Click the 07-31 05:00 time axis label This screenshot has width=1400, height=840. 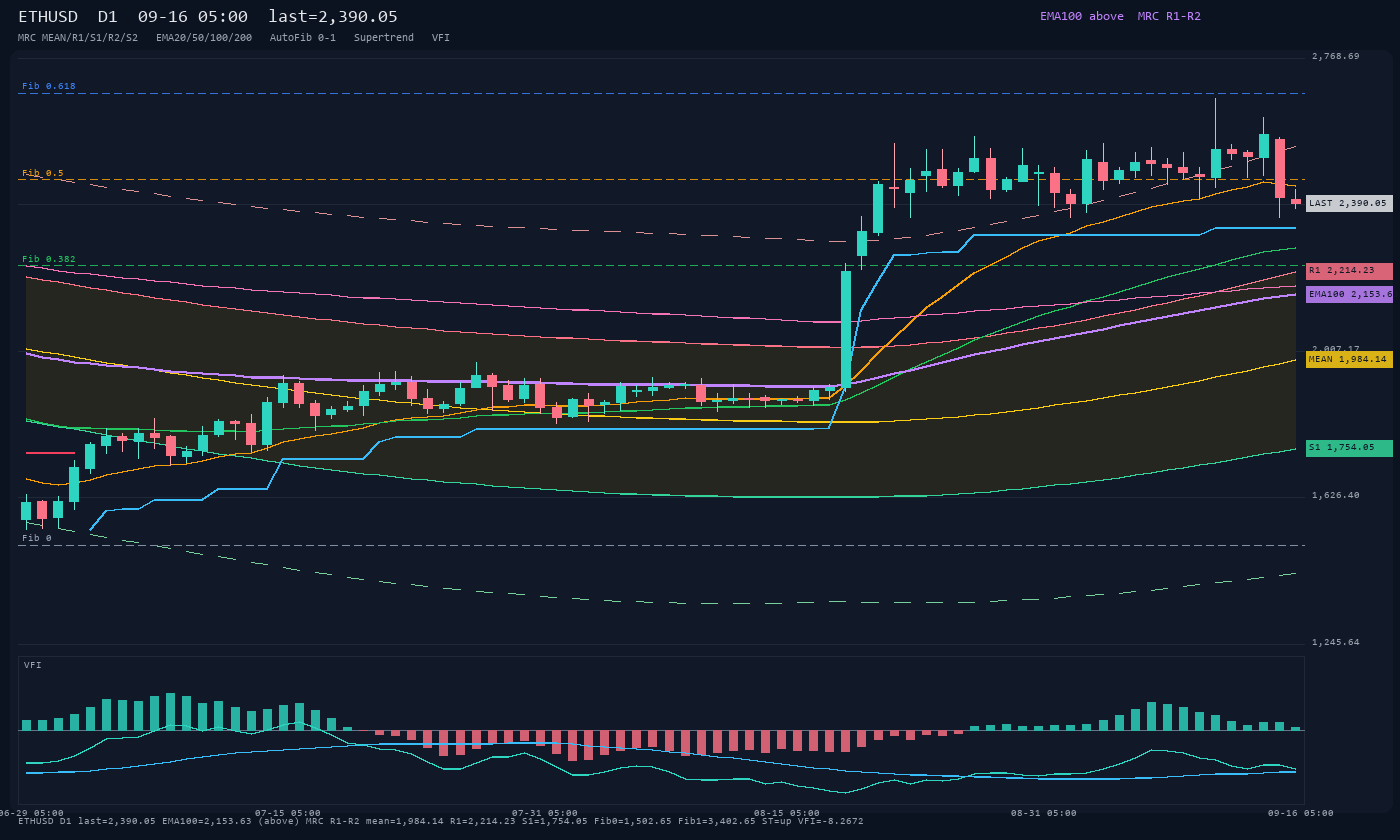[x=545, y=813]
